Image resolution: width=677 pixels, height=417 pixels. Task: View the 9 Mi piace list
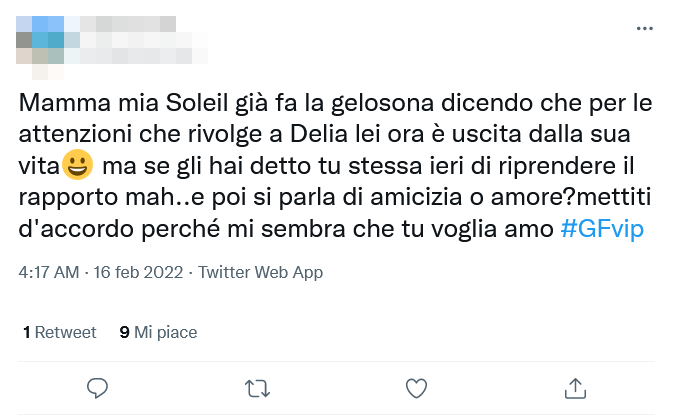click(158, 332)
